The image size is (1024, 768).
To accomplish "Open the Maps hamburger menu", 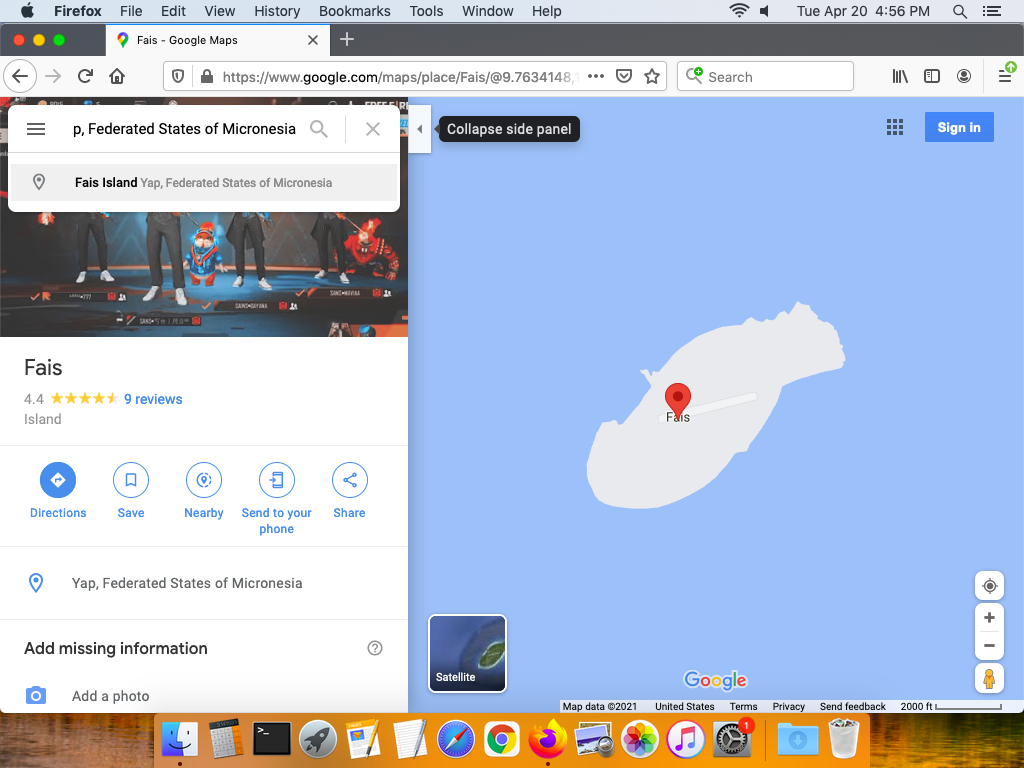I will (x=36, y=129).
